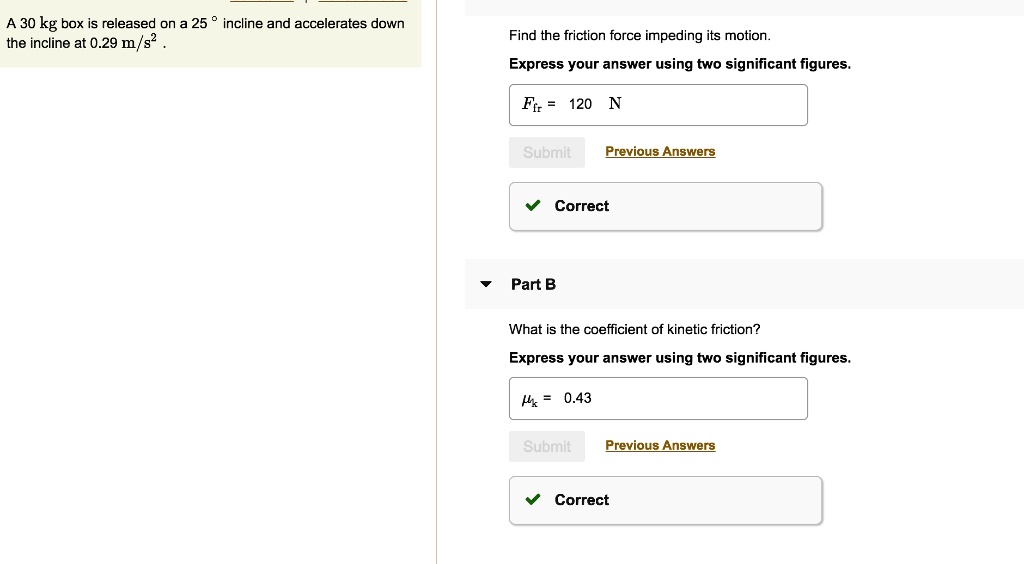Click the significant figures instruction in Part B
This screenshot has height=564, width=1024.
679,358
